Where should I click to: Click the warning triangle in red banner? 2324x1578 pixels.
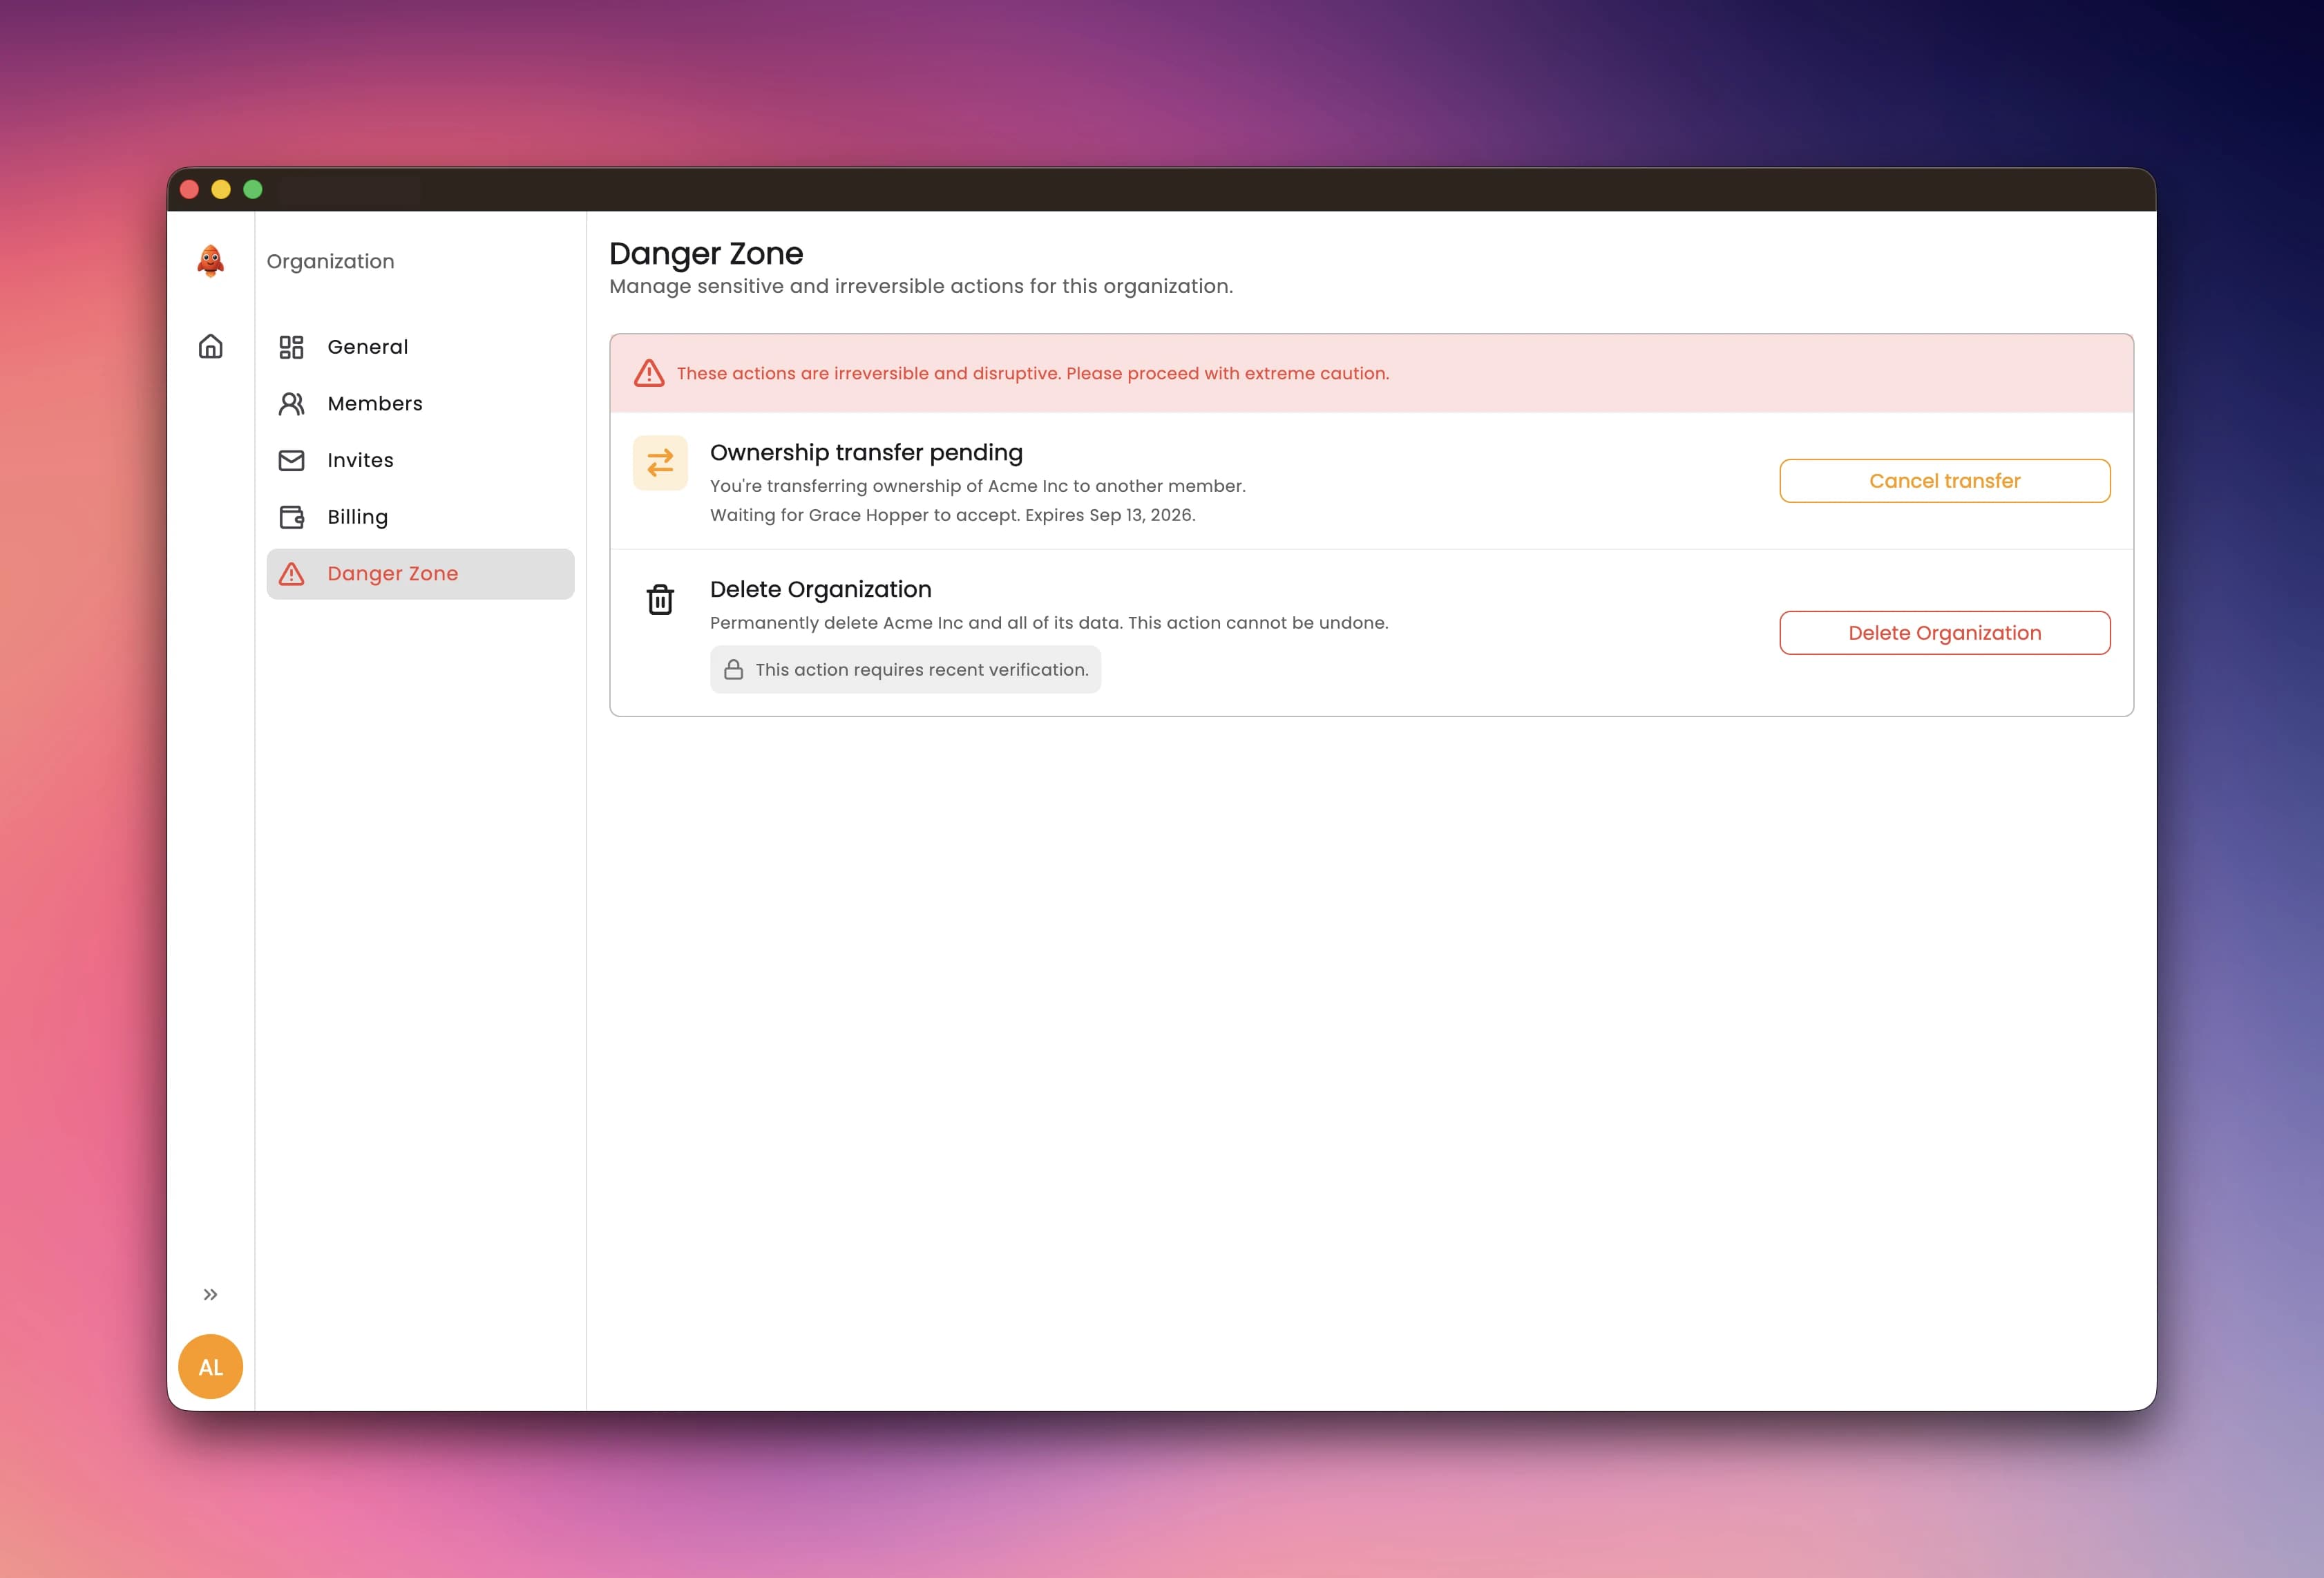[649, 373]
